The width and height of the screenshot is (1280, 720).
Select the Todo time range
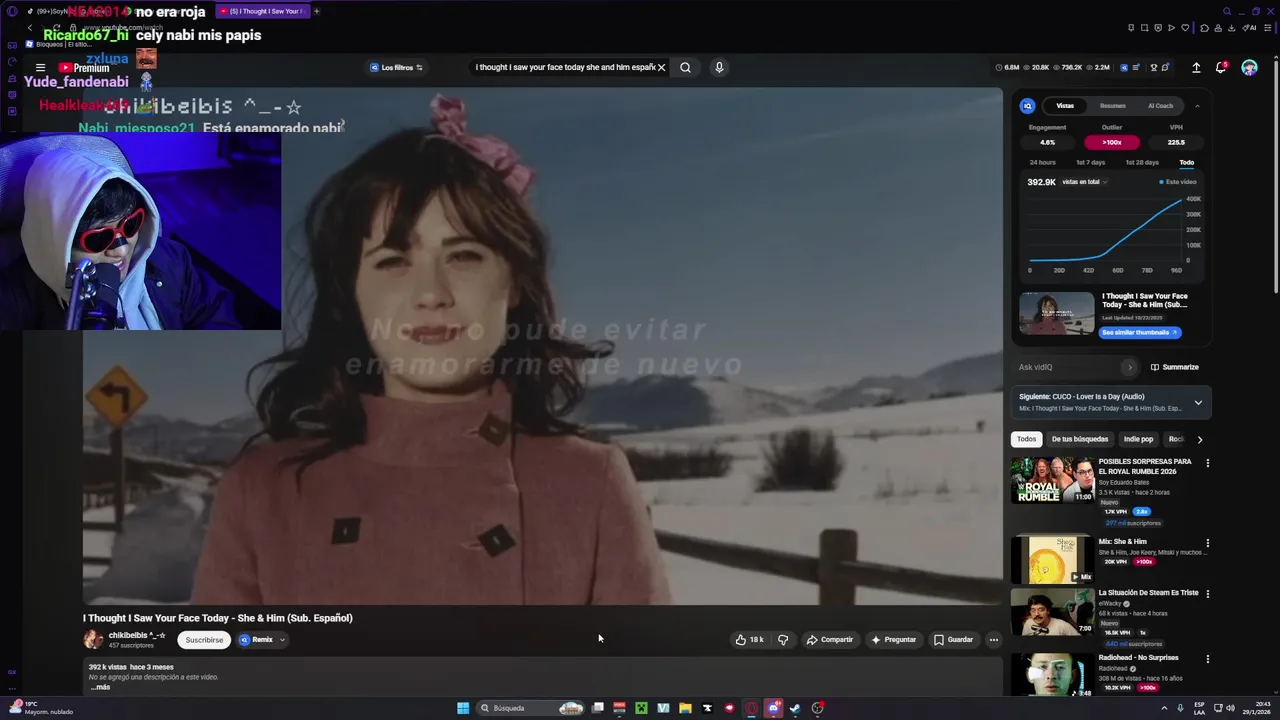(x=1186, y=162)
